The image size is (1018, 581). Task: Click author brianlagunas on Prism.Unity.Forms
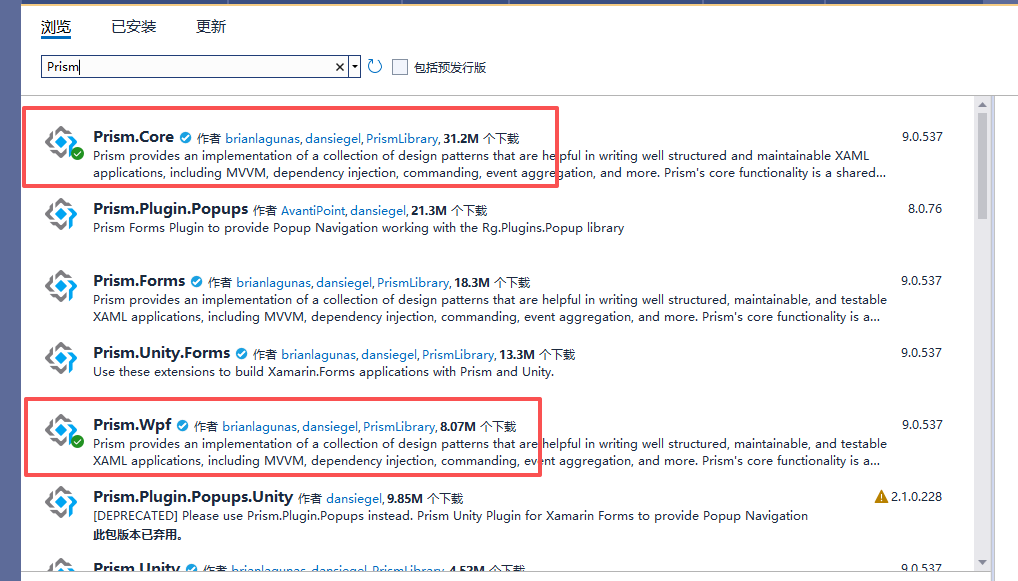pos(318,355)
